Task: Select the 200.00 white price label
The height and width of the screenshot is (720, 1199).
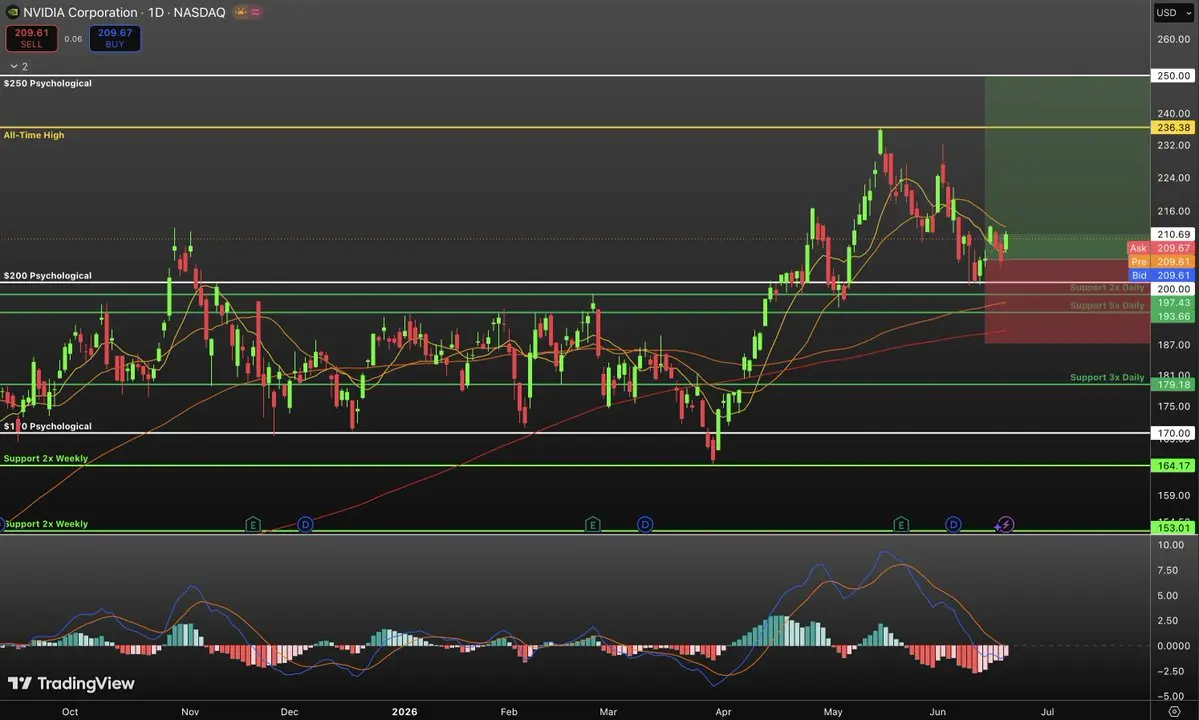Action: tap(1173, 289)
